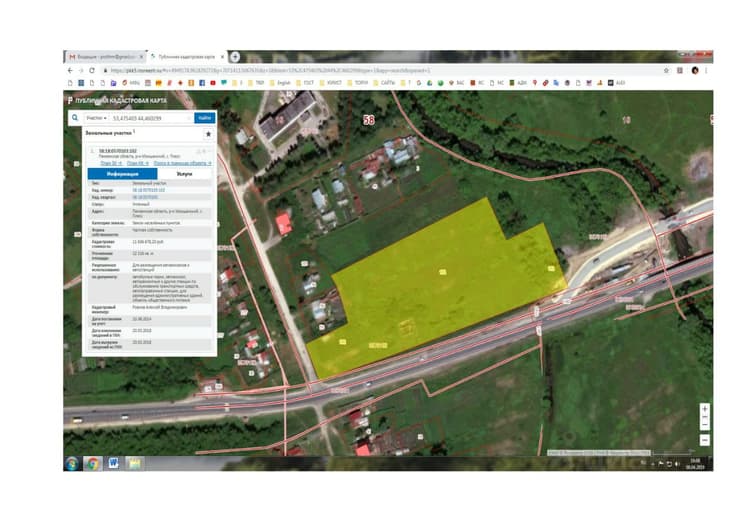The width and height of the screenshot is (750, 530).
Task: Click the blue Найти search button
Action: pyautogui.click(x=205, y=118)
